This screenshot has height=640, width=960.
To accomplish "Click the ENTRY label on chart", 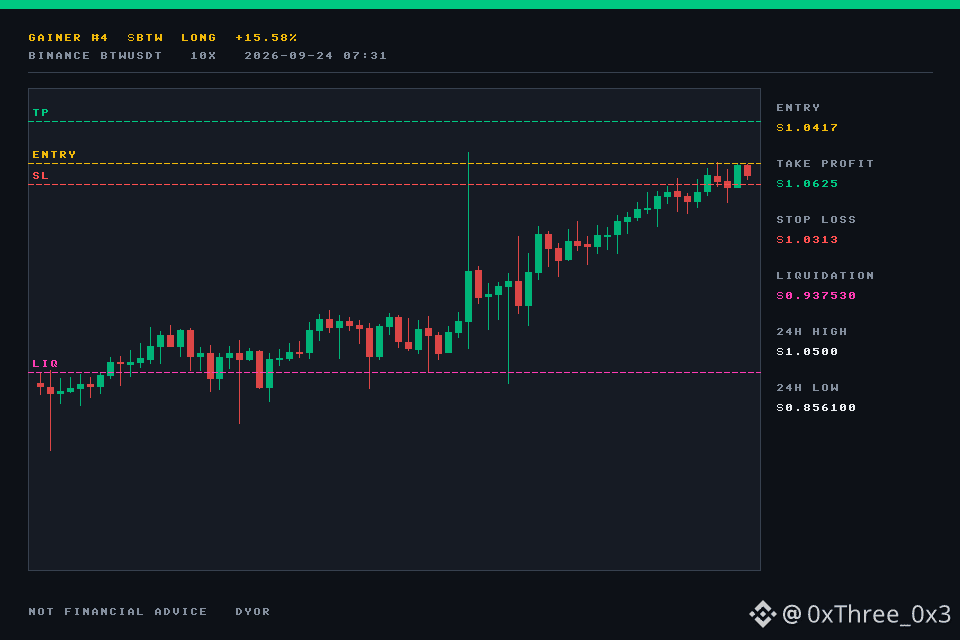I will pos(54,154).
